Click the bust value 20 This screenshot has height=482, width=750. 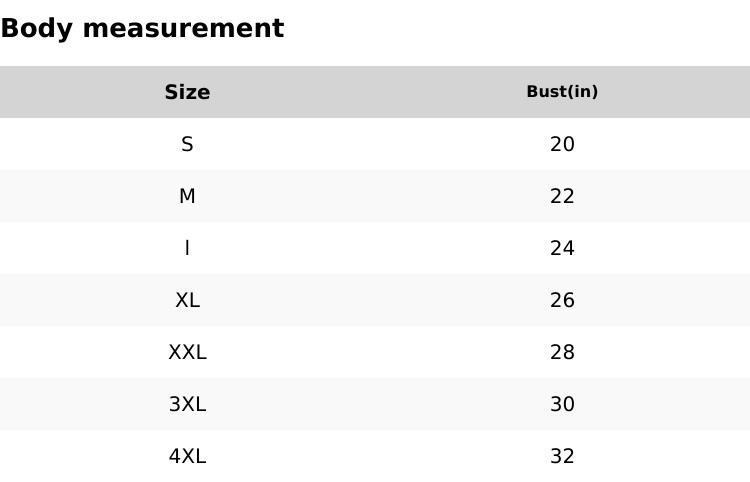[562, 144]
